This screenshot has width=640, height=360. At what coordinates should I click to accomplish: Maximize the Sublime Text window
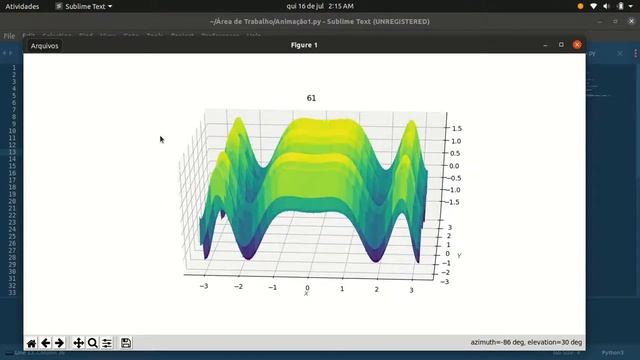[x=615, y=21]
